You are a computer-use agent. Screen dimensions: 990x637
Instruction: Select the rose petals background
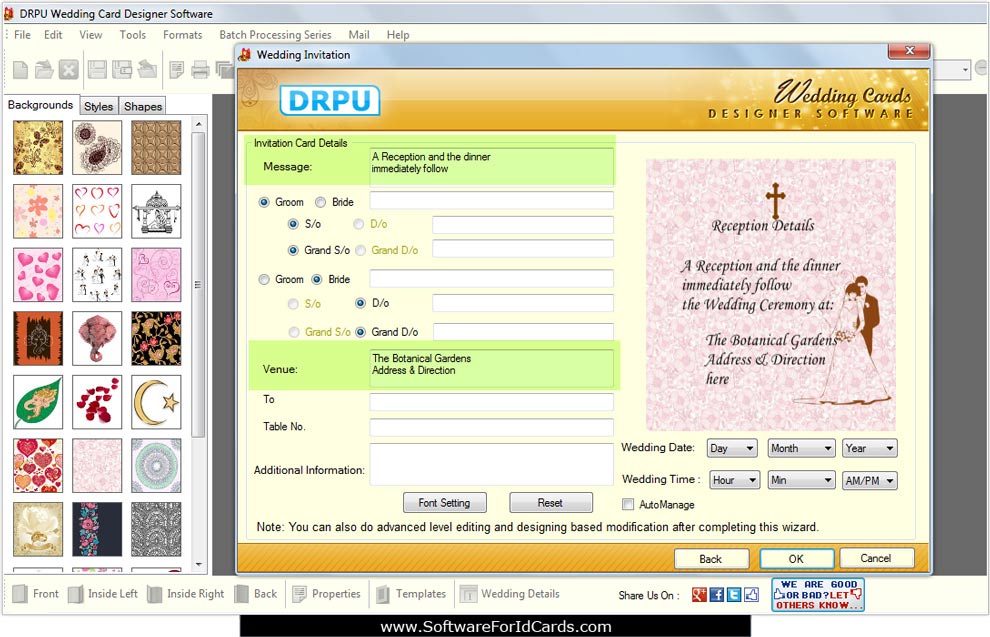(x=97, y=402)
